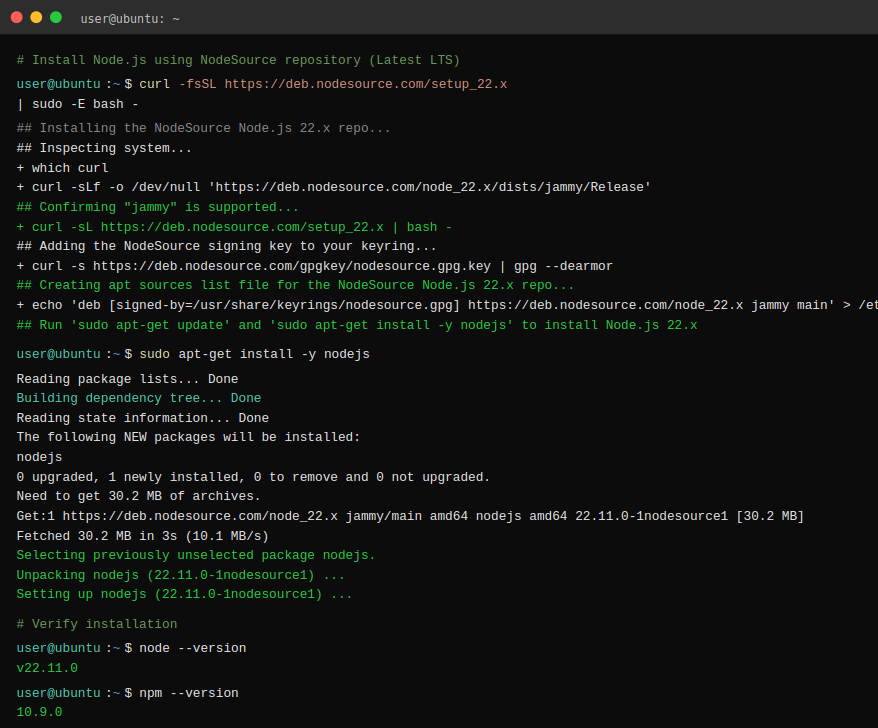Click the 'node --version' command
878x728 pixels.
[193, 648]
